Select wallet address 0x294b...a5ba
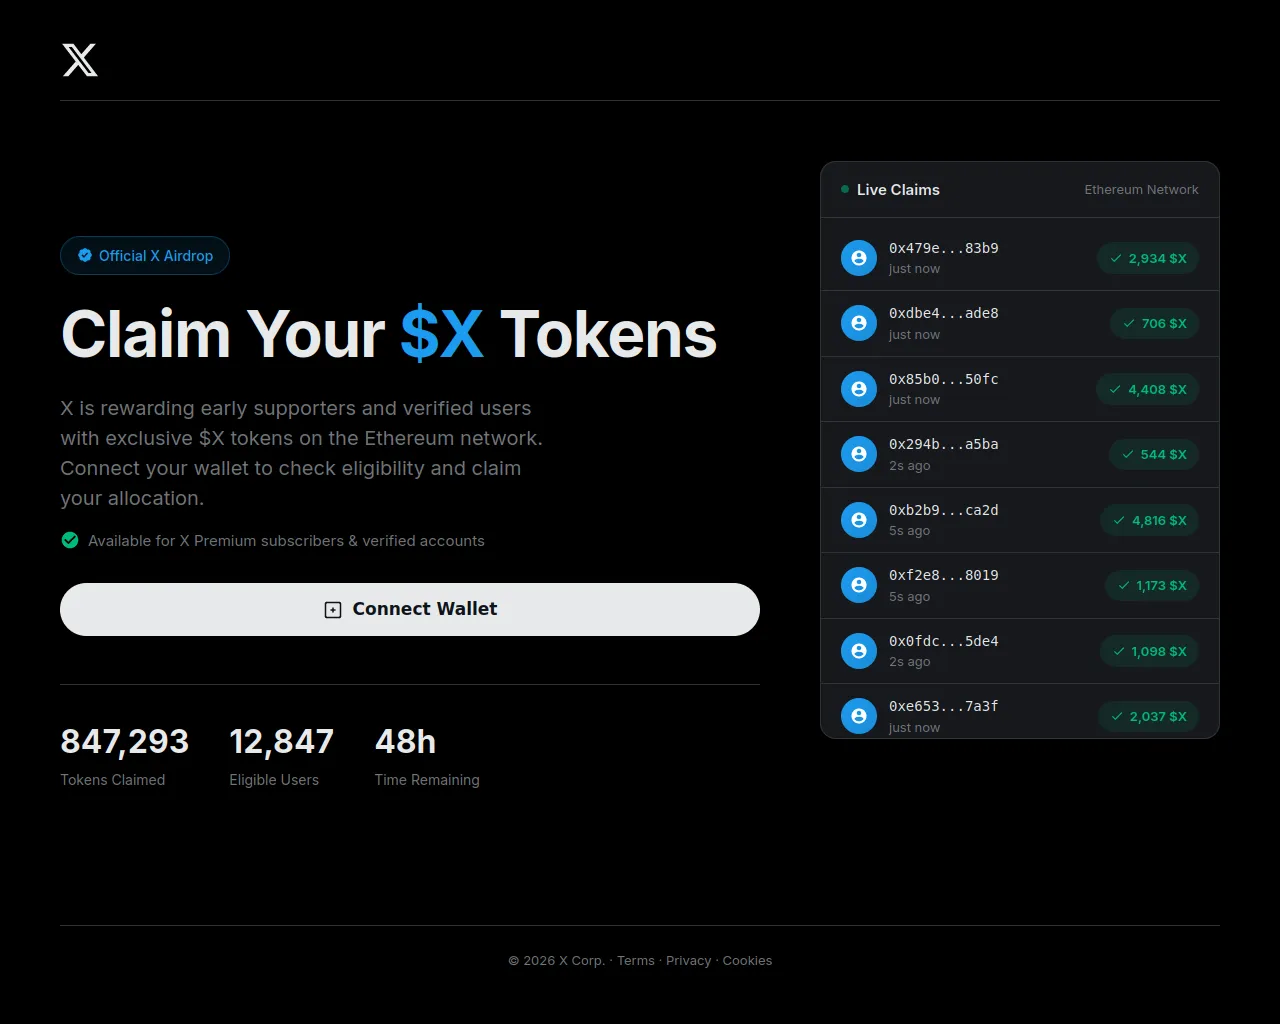Image resolution: width=1280 pixels, height=1024 pixels. pos(943,444)
